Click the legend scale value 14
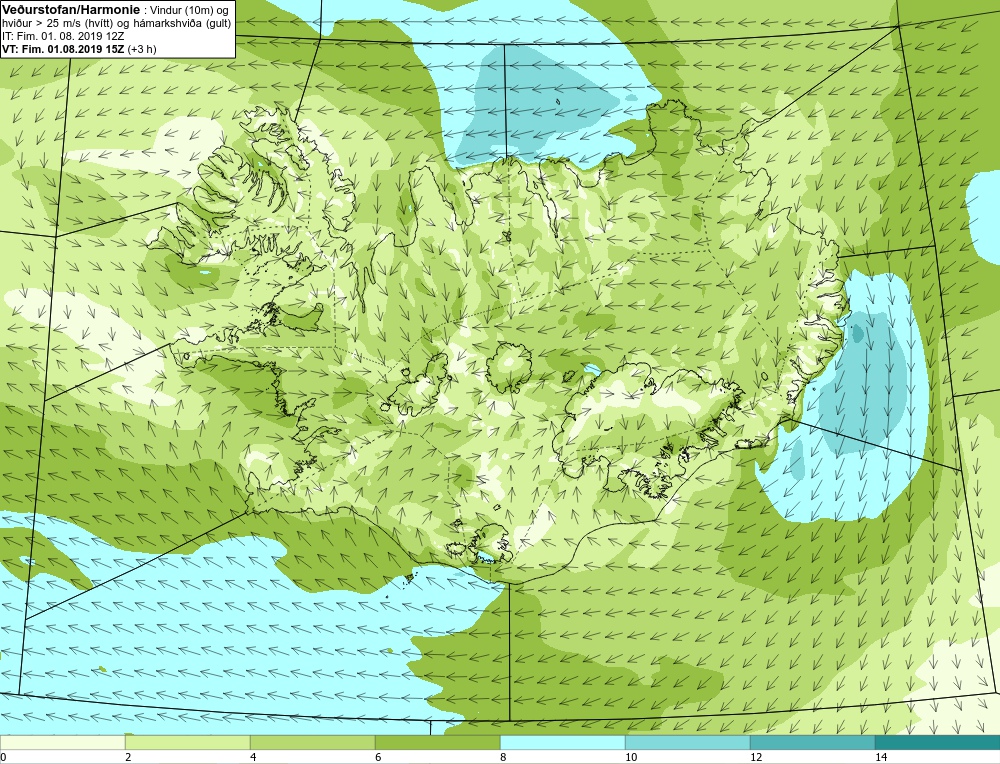This screenshot has height=764, width=1000. pyautogui.click(x=881, y=757)
